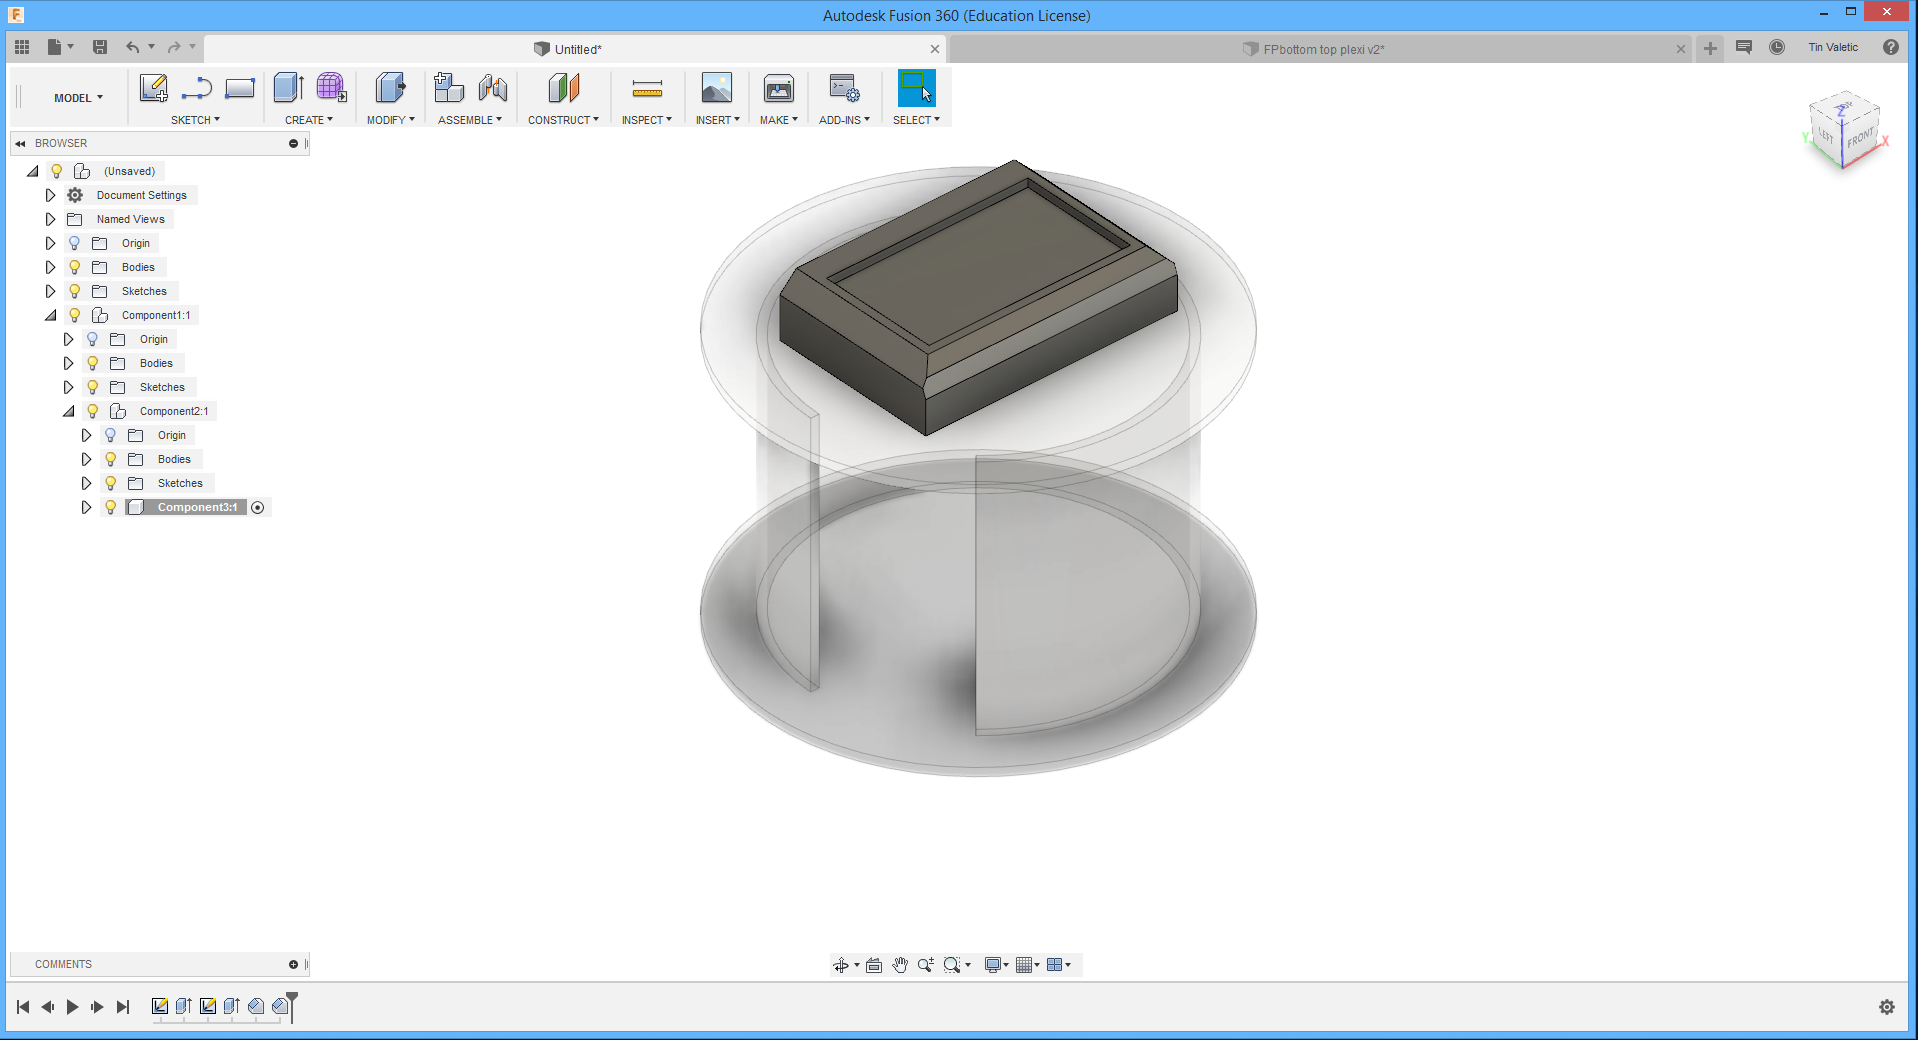Open the INSERT menu

point(718,120)
